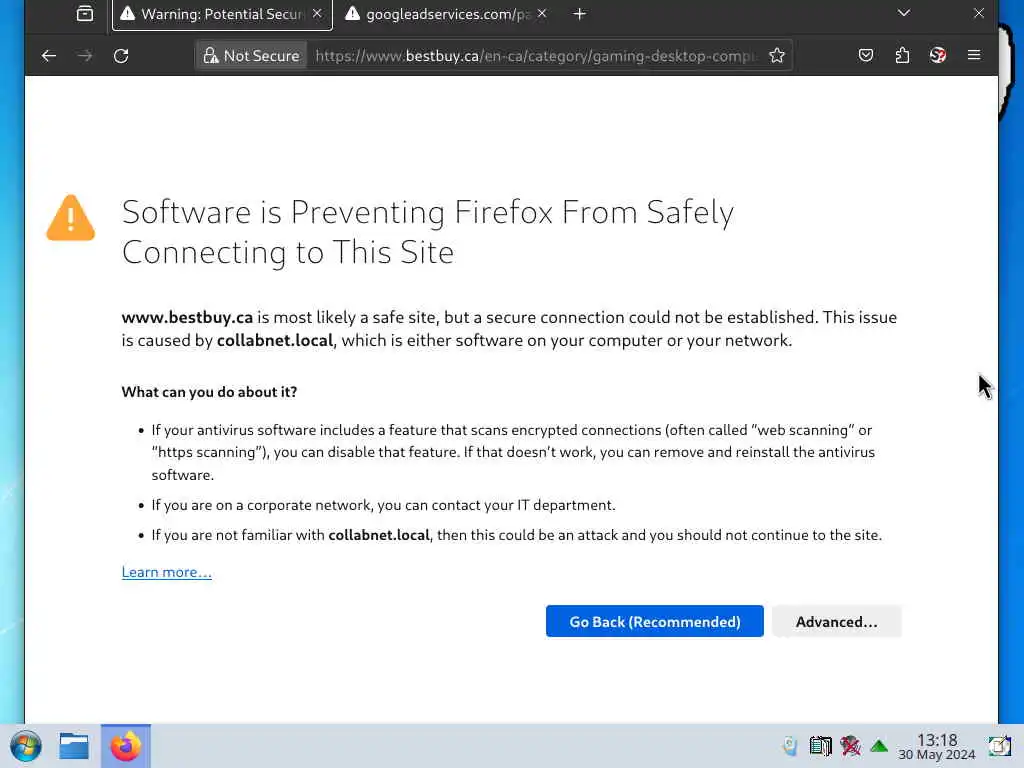Open the Extensions puzzle icon
This screenshot has height=768, width=1024.
tap(902, 56)
